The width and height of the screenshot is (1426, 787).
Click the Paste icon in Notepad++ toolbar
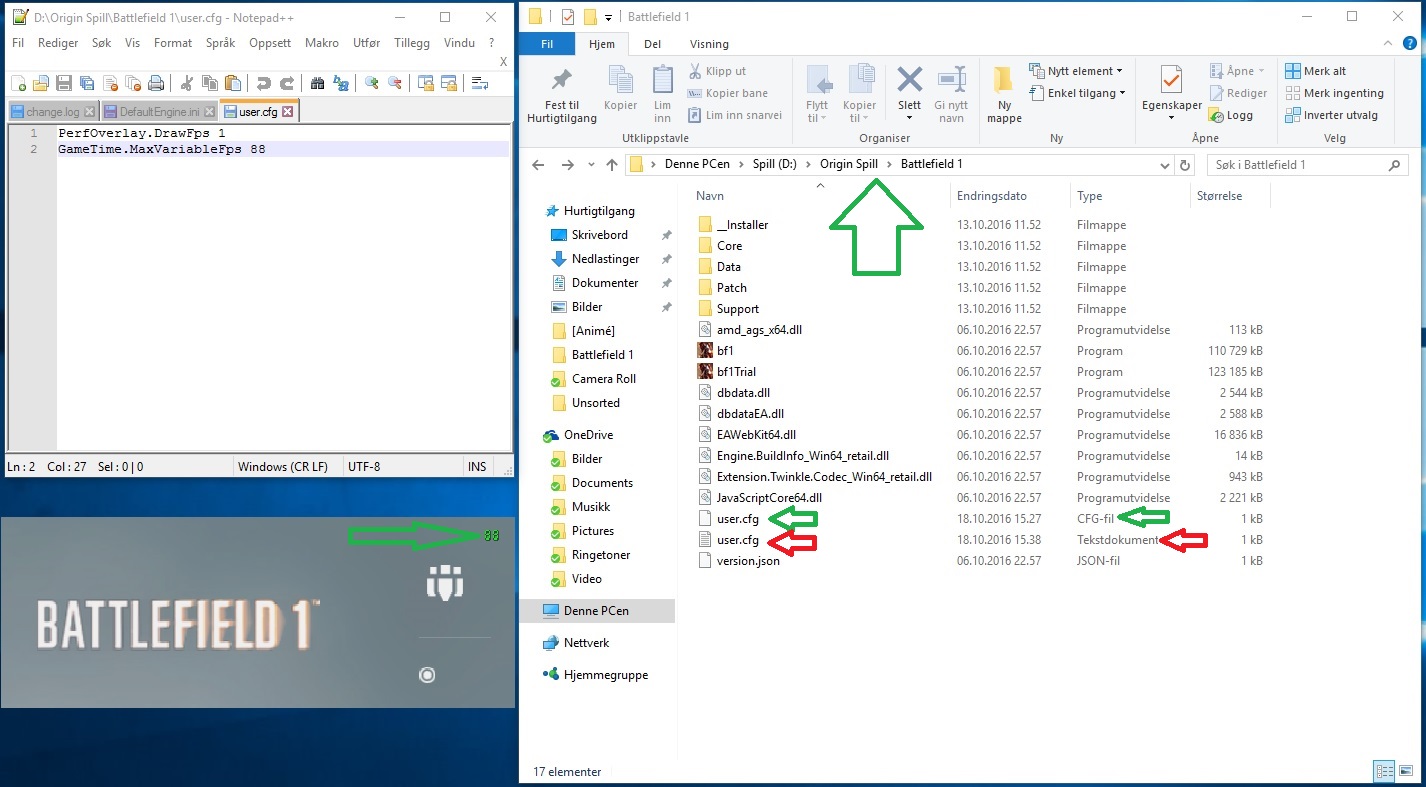(x=233, y=83)
